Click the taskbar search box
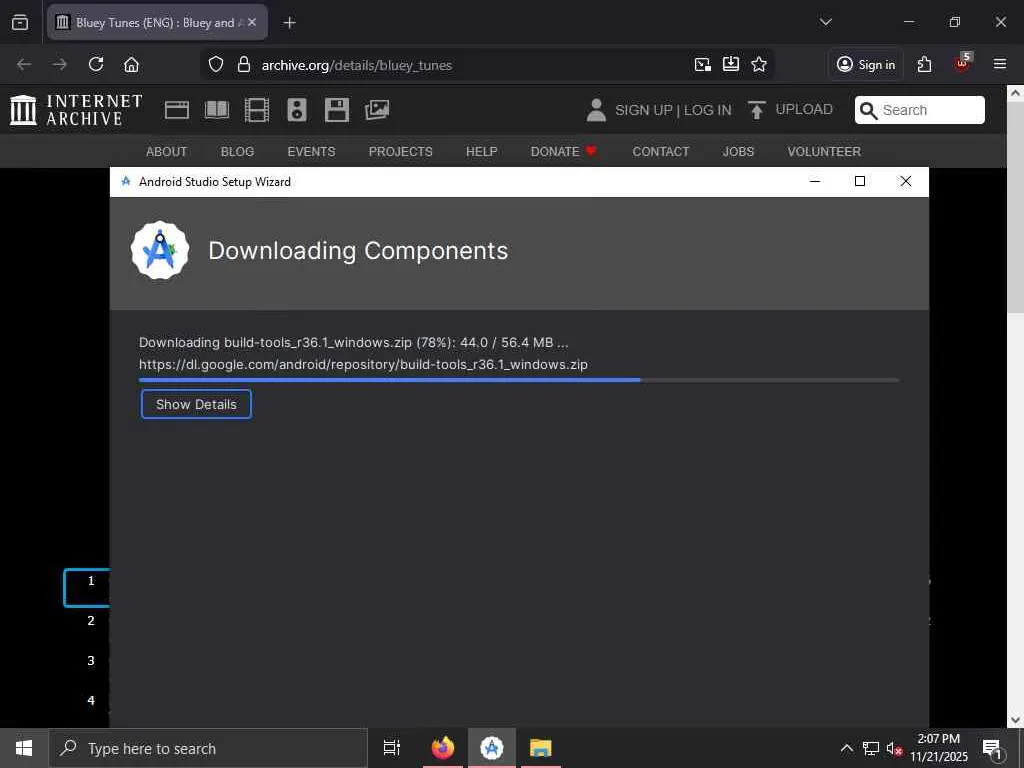The image size is (1024, 768). tap(208, 748)
